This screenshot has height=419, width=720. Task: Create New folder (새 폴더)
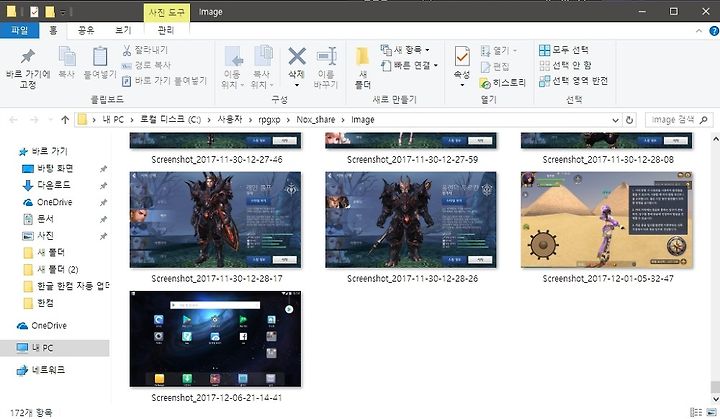pos(362,67)
